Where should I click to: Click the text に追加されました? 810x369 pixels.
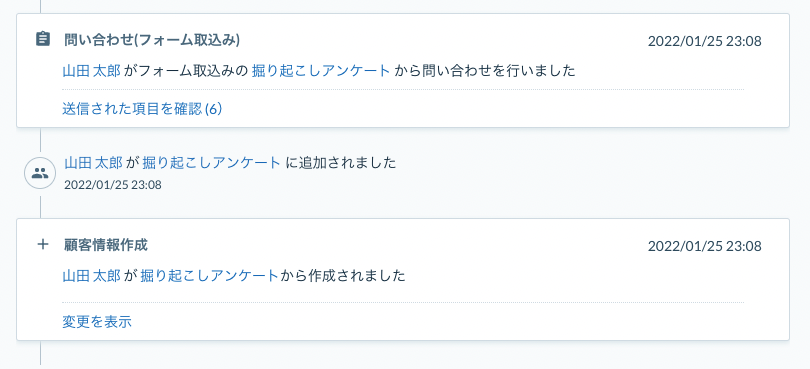340,163
